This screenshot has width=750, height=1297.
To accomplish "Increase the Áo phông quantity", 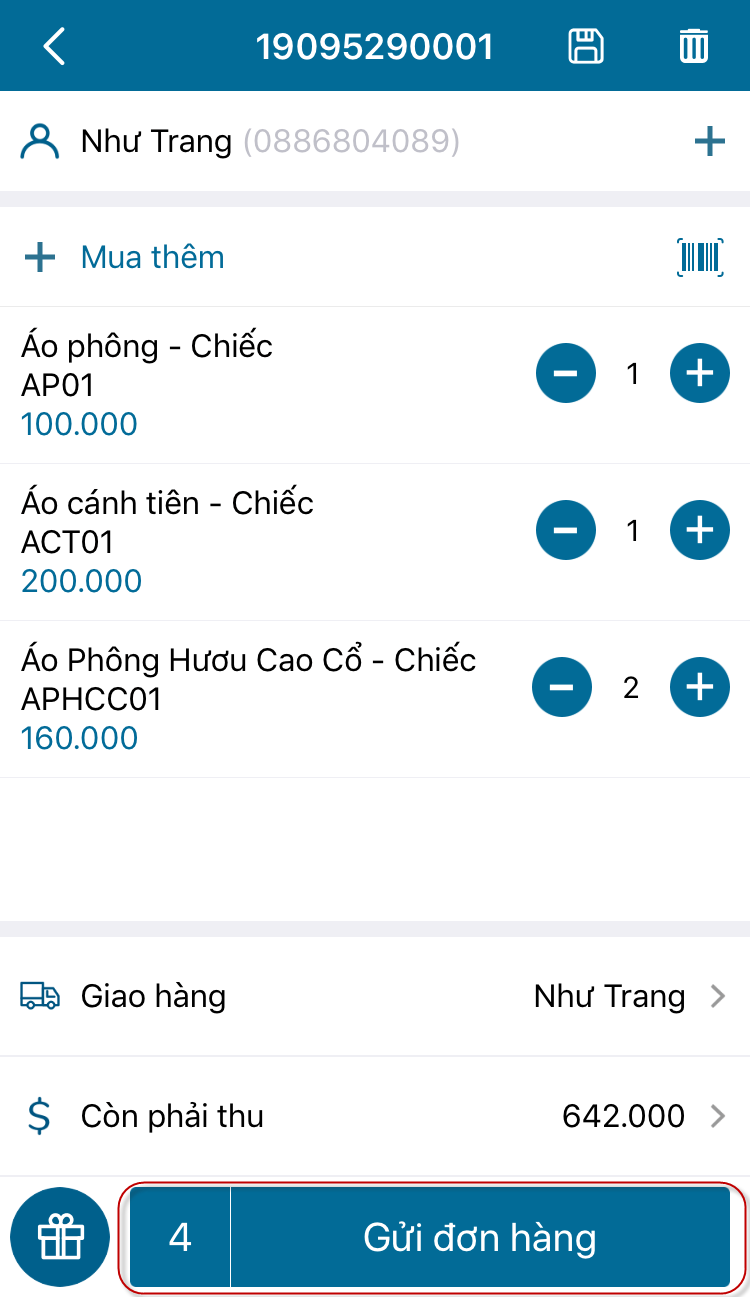I will point(699,374).
